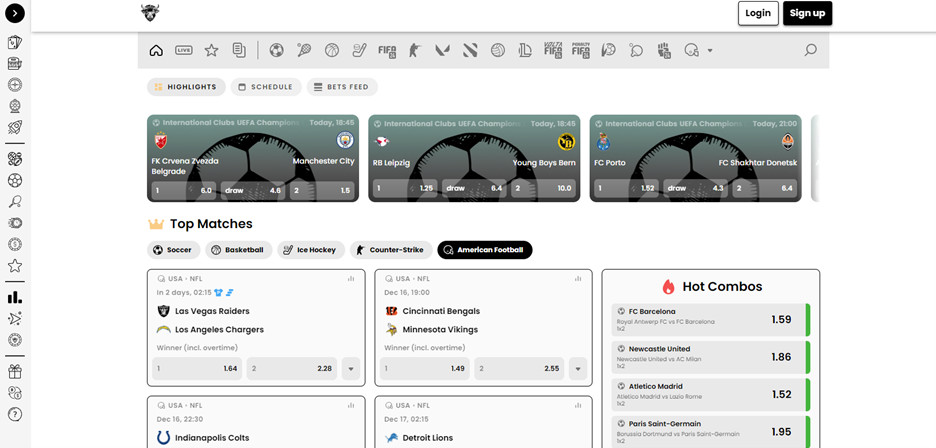Select the Soccer top matches filter
The image size is (936, 448).
[x=173, y=250]
